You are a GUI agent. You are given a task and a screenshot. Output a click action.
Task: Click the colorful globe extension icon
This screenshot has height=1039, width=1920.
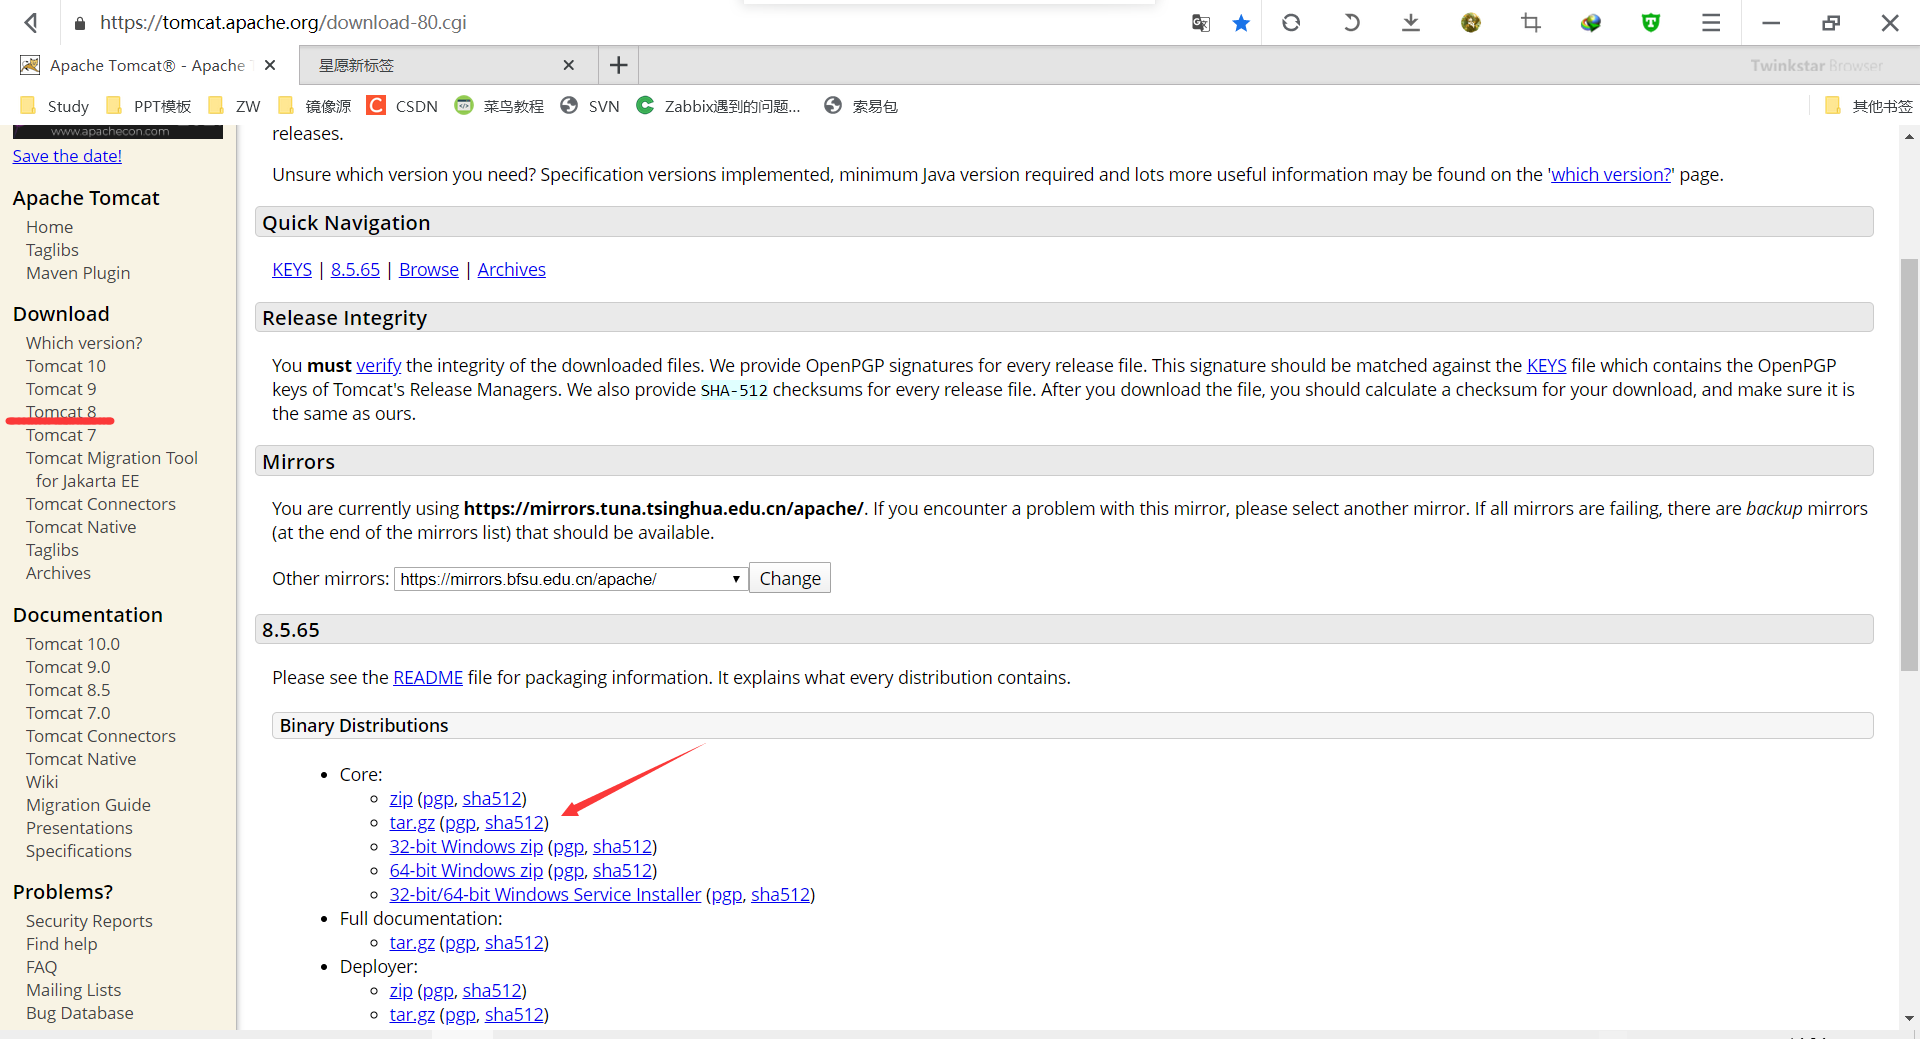pos(1591,22)
